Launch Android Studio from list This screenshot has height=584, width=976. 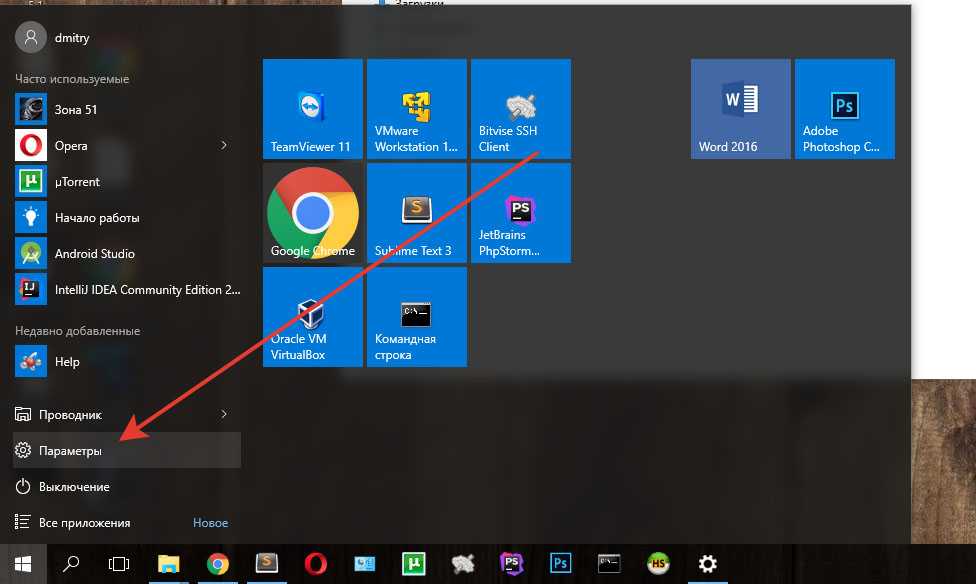pyautogui.click(x=127, y=253)
